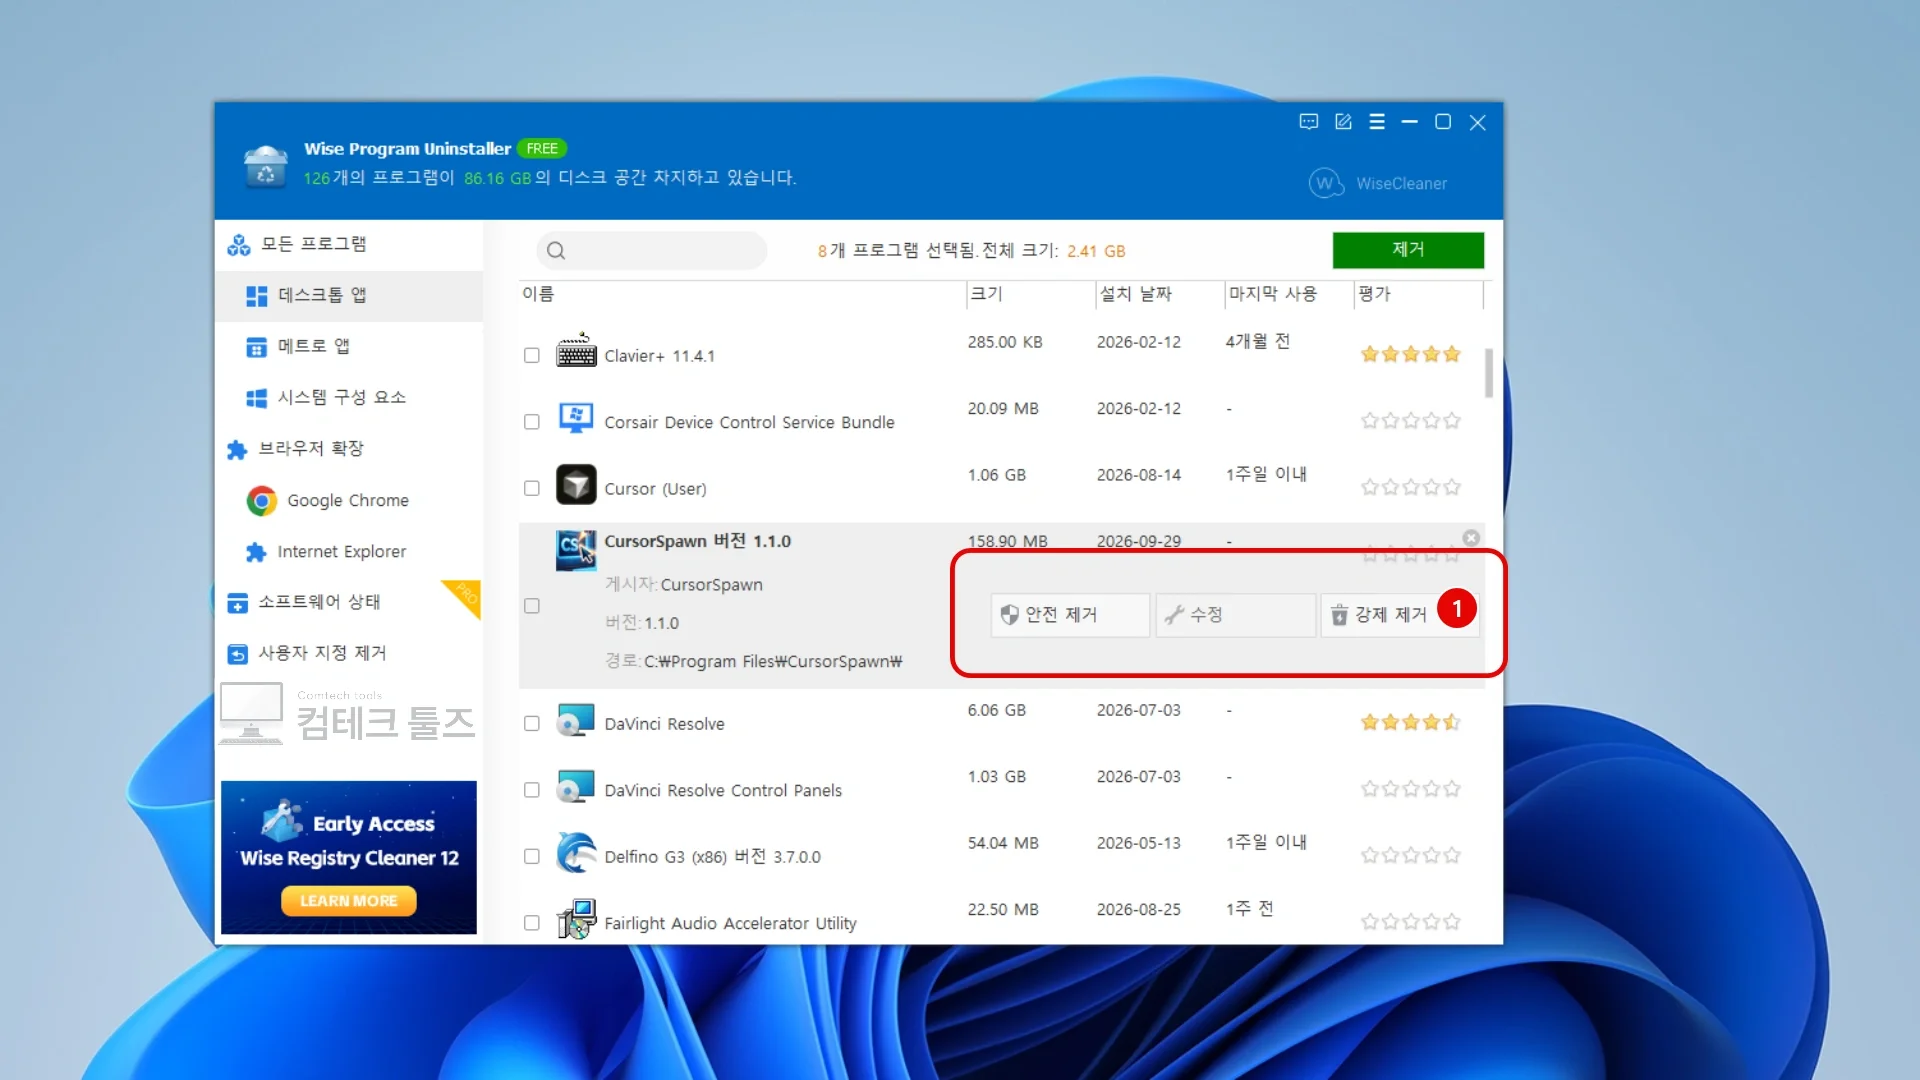The image size is (1920, 1080).
Task: Check the DaVinci Resolve Control Panels checkbox
Action: click(532, 790)
